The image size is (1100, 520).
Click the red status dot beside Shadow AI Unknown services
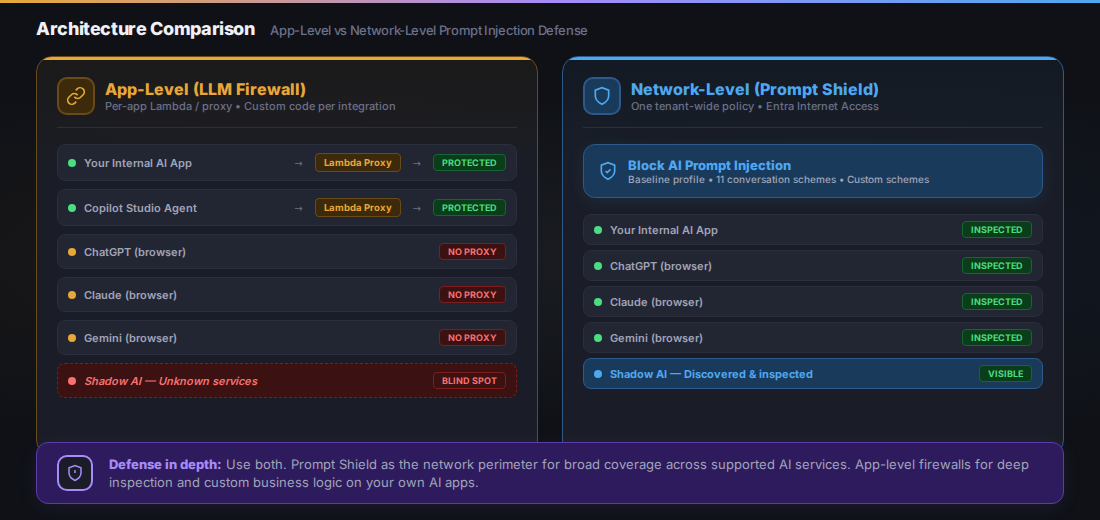click(72, 381)
